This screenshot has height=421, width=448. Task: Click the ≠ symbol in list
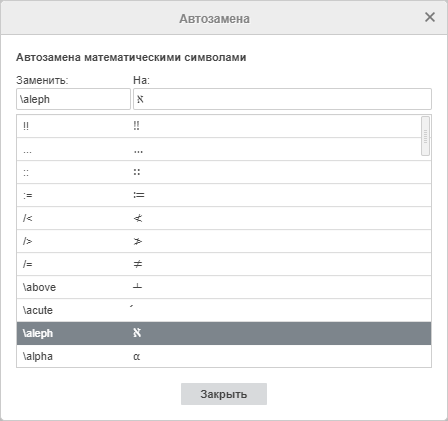tap(138, 264)
